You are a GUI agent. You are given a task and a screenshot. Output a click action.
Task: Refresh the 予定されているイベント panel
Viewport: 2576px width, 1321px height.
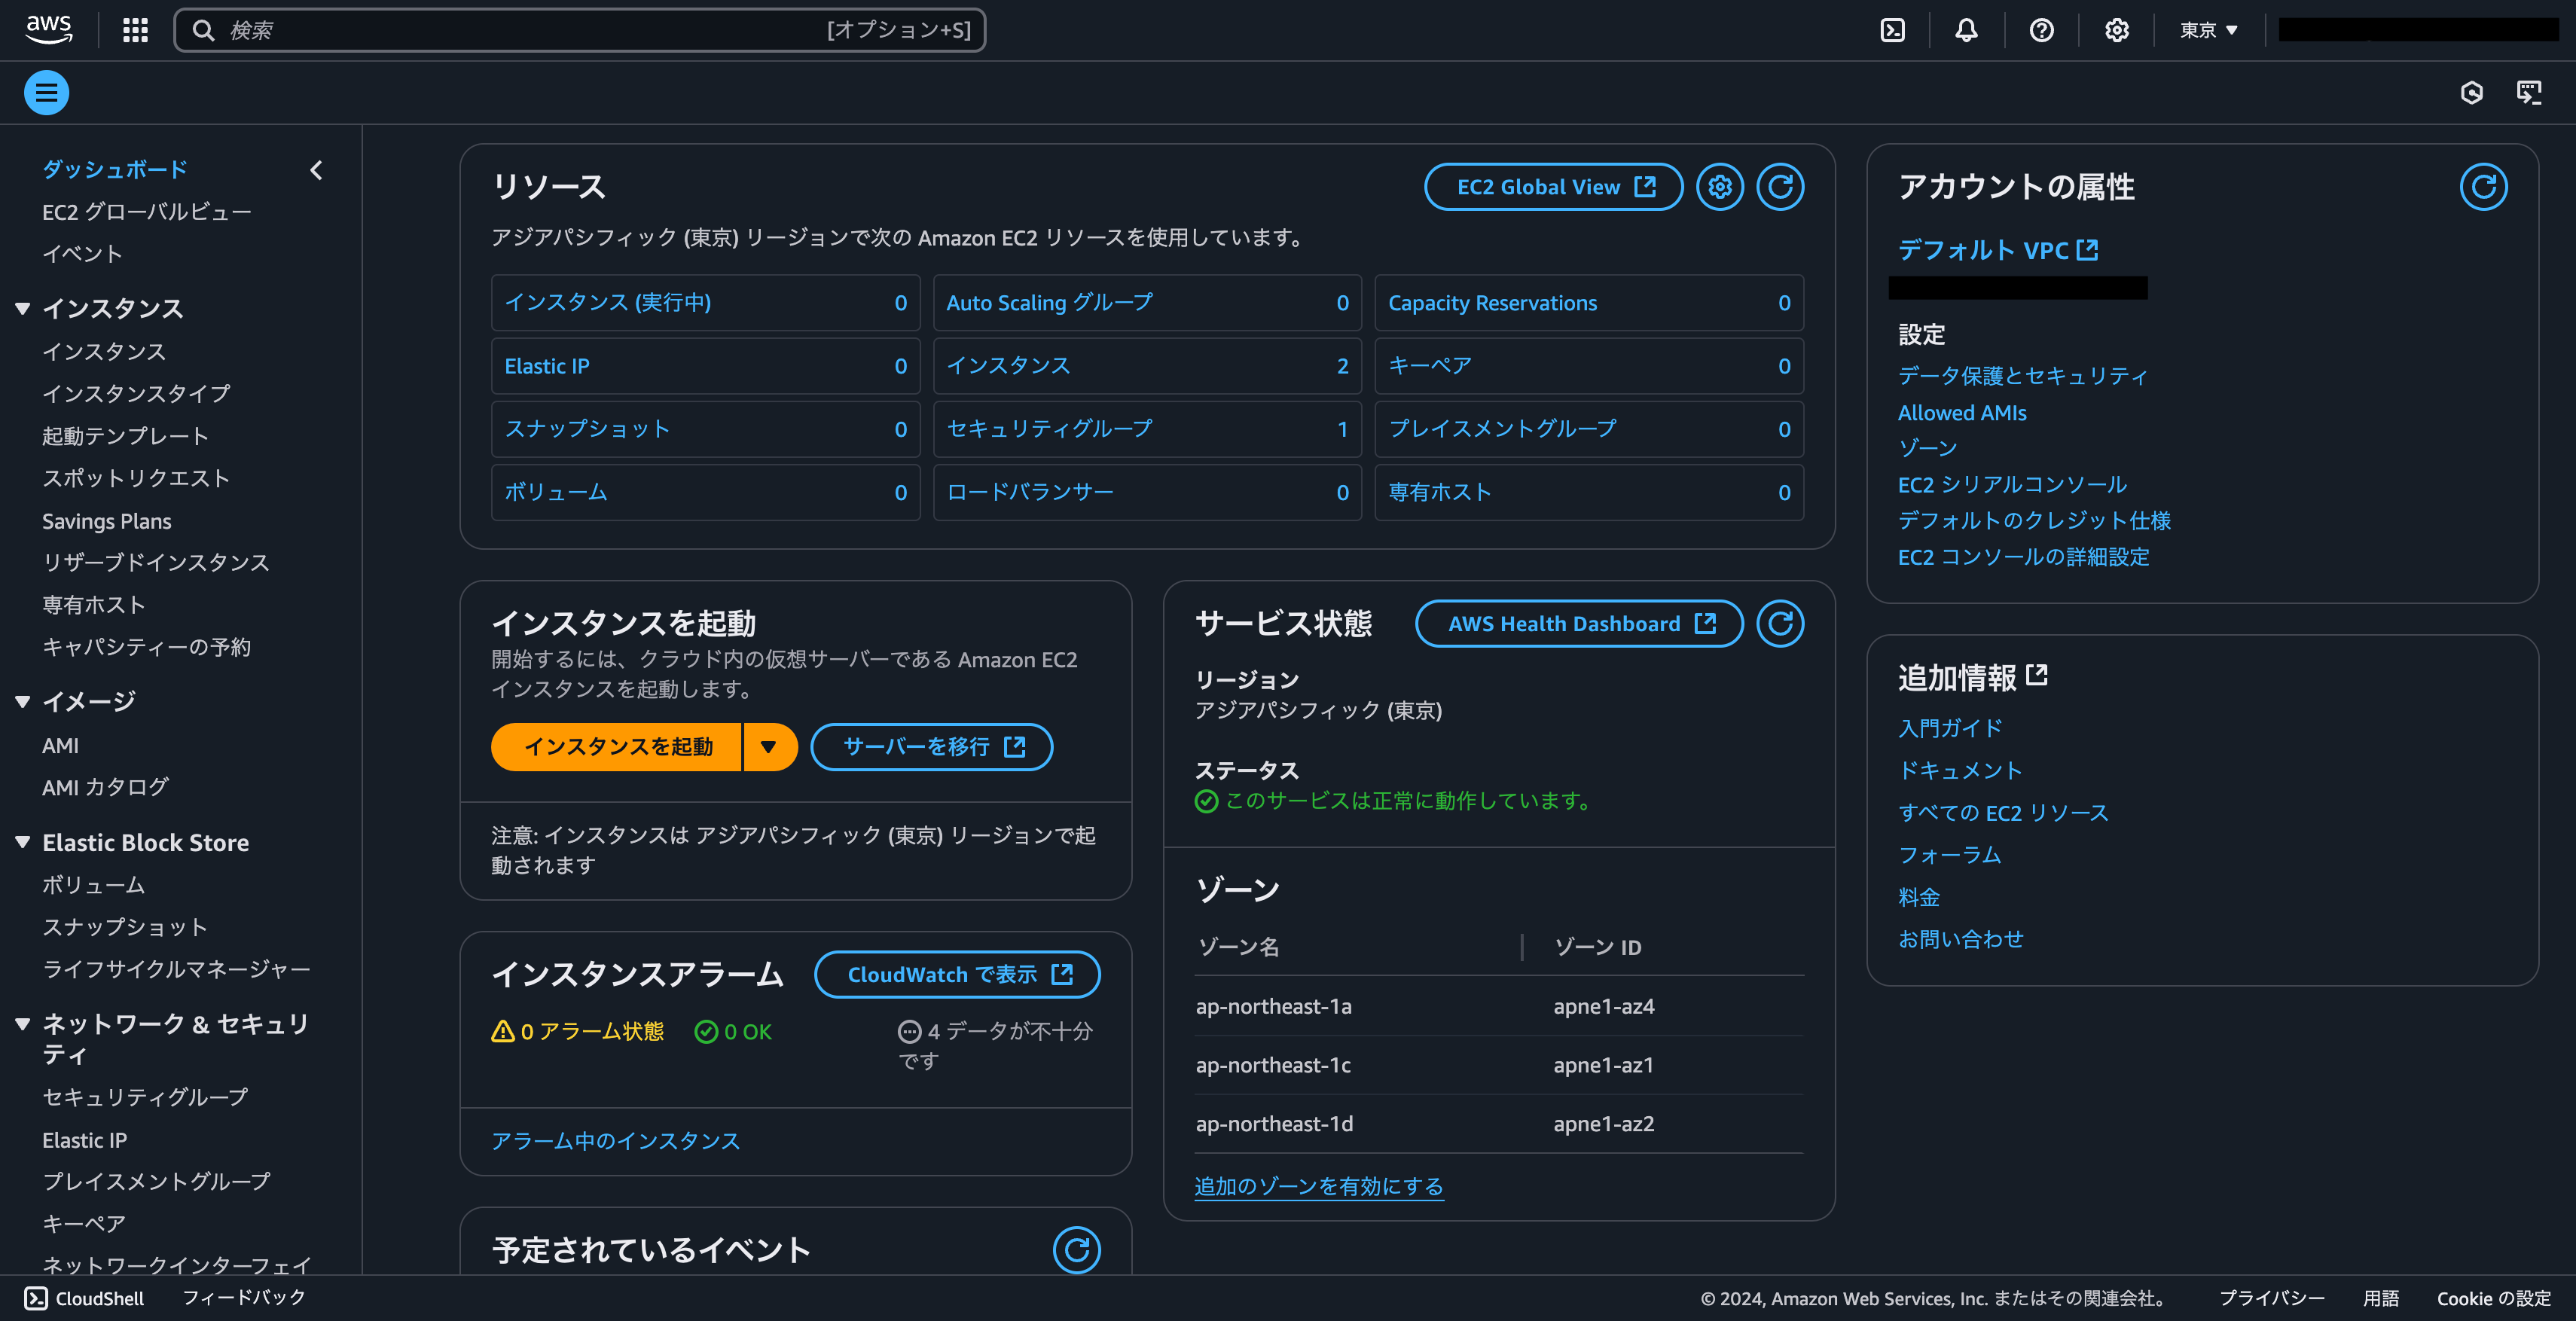1076,1250
